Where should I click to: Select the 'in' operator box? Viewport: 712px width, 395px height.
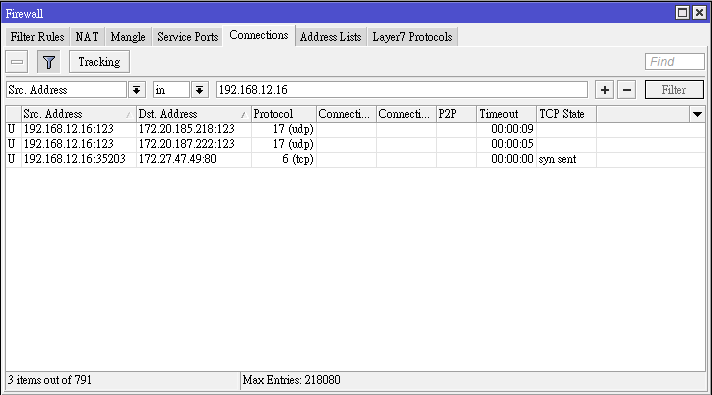171,90
